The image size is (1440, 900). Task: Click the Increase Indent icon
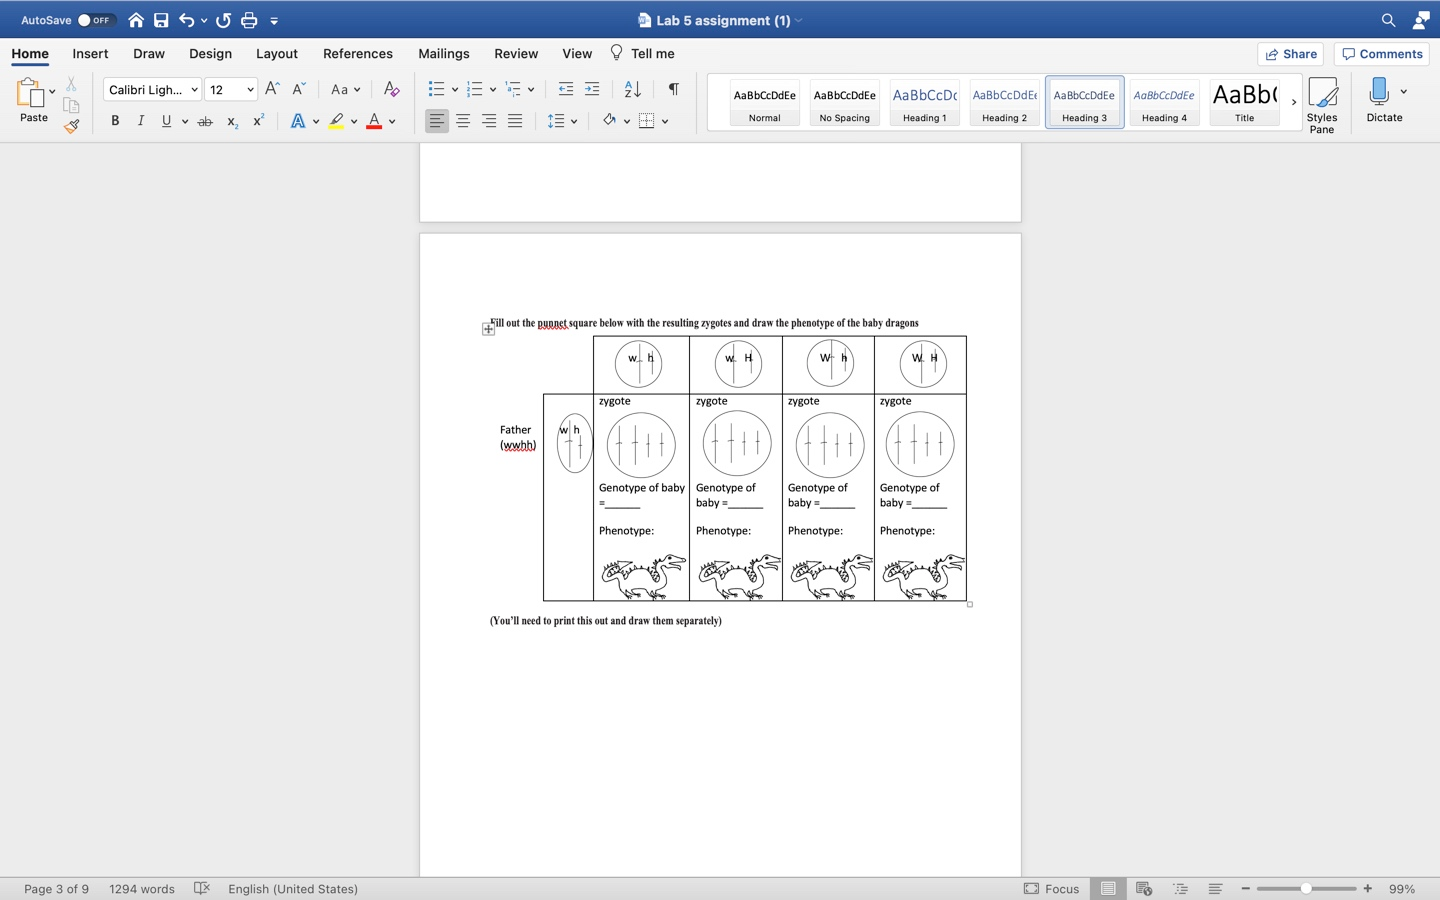(591, 89)
